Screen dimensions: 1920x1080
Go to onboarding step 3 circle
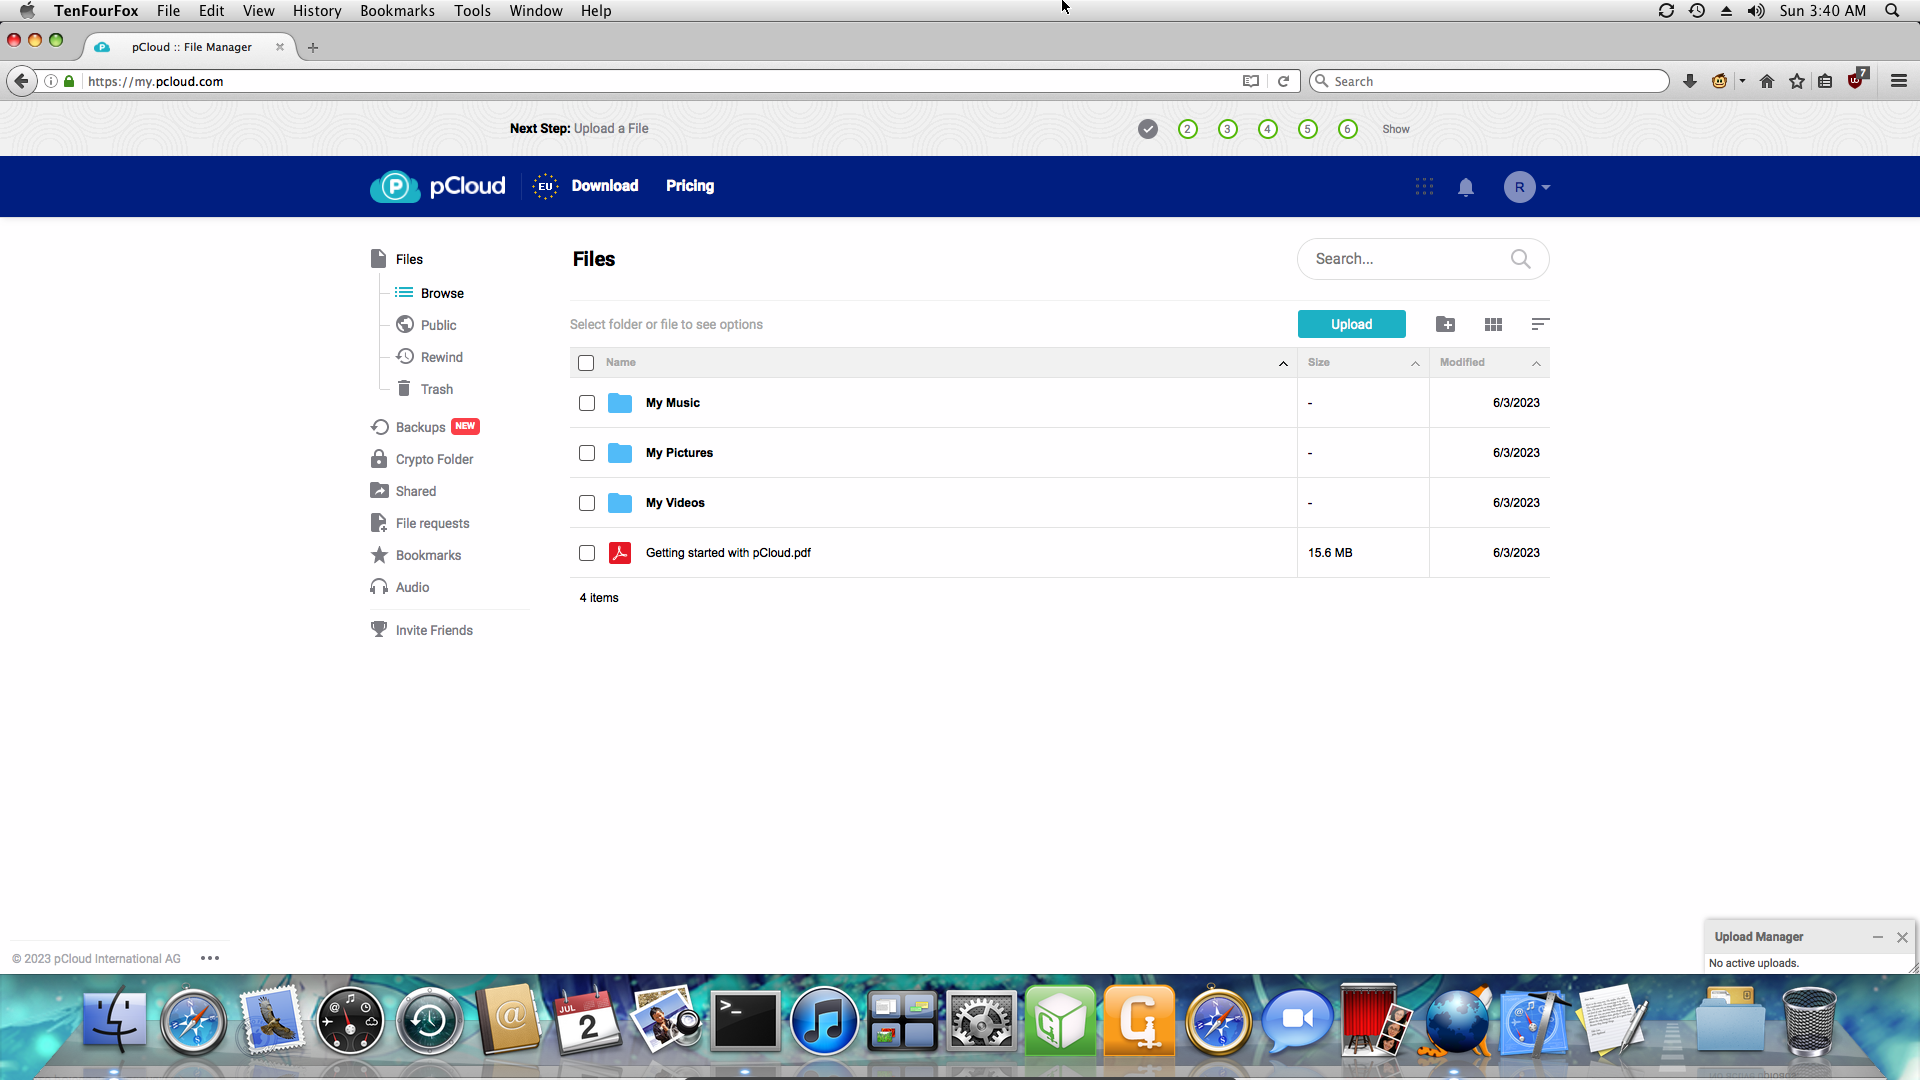[x=1228, y=129]
